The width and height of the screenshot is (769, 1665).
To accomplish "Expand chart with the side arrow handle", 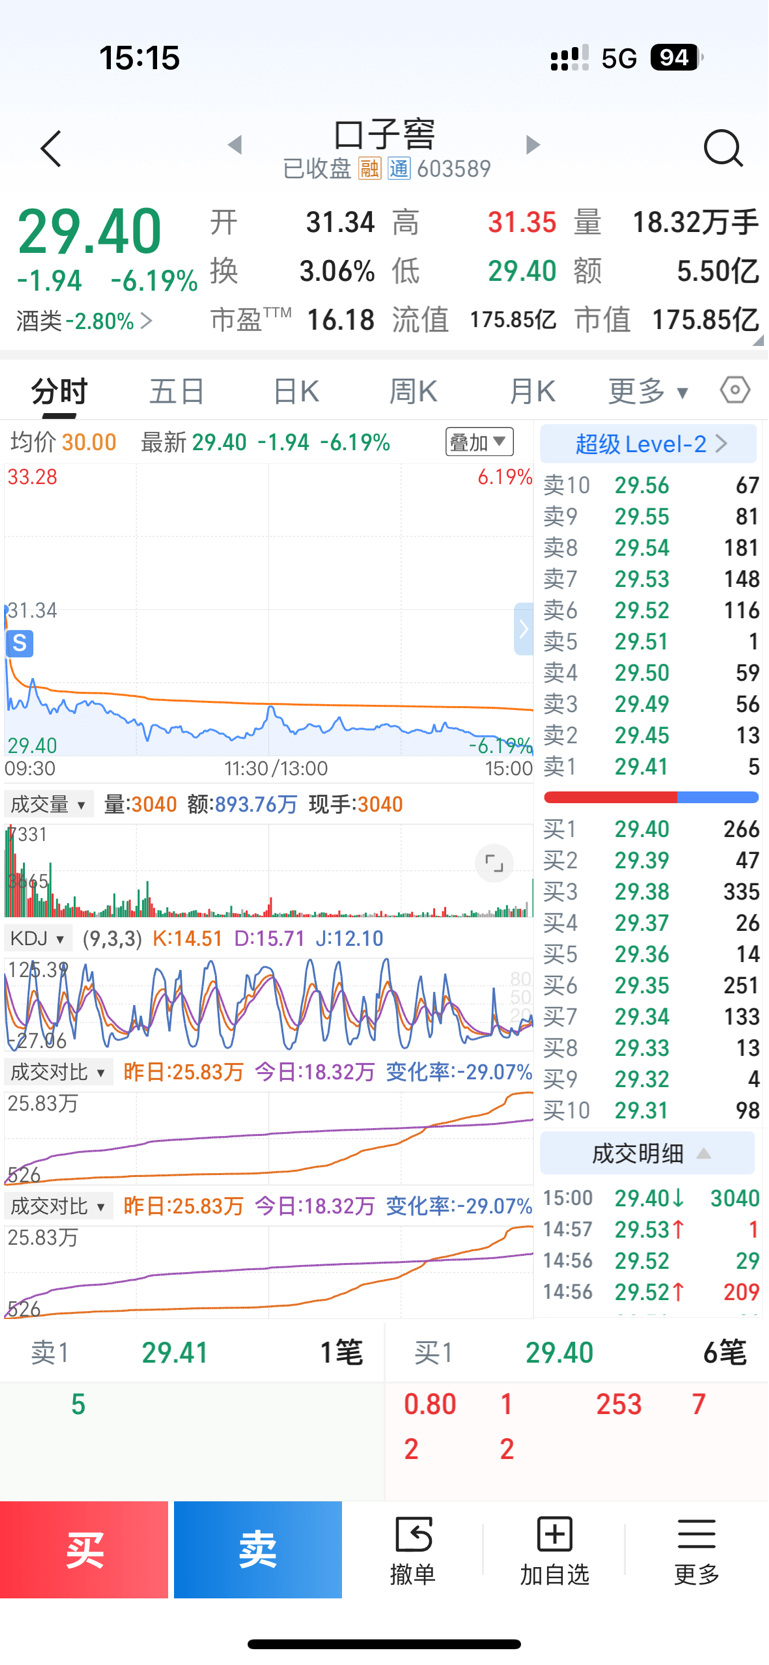I will [523, 629].
